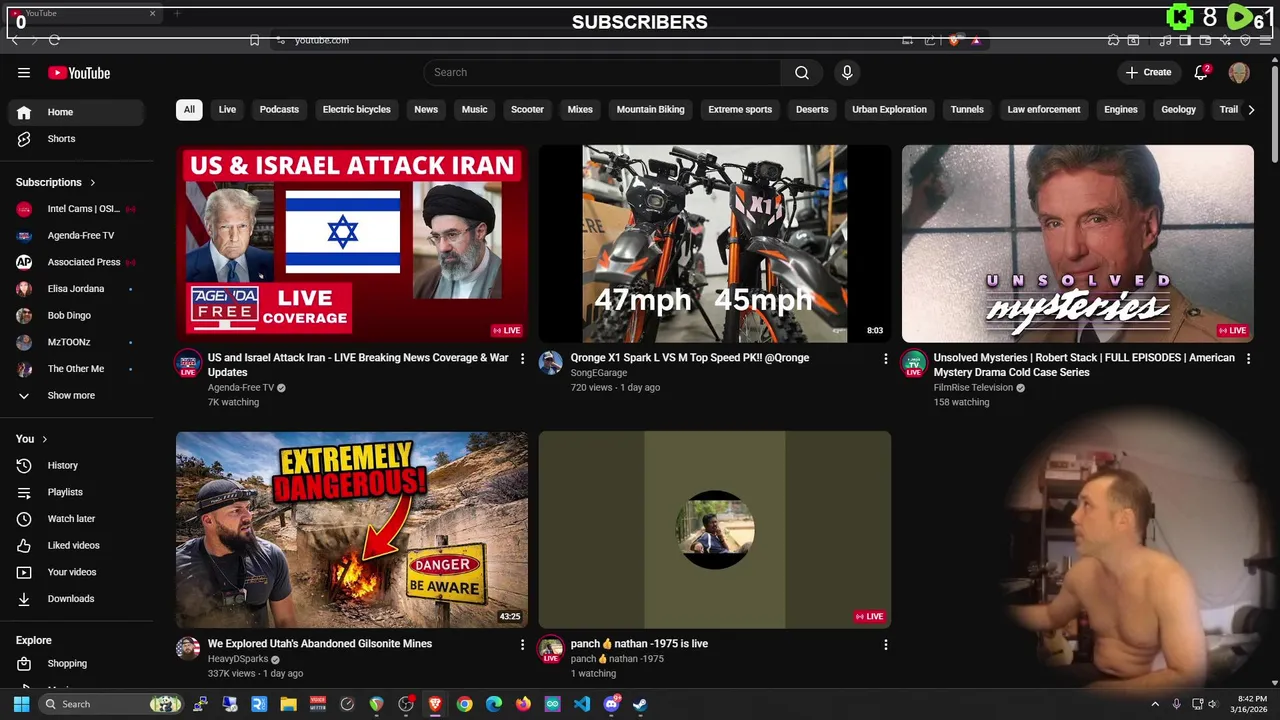
Task: Open Firefox from the taskbar
Action: point(523,704)
